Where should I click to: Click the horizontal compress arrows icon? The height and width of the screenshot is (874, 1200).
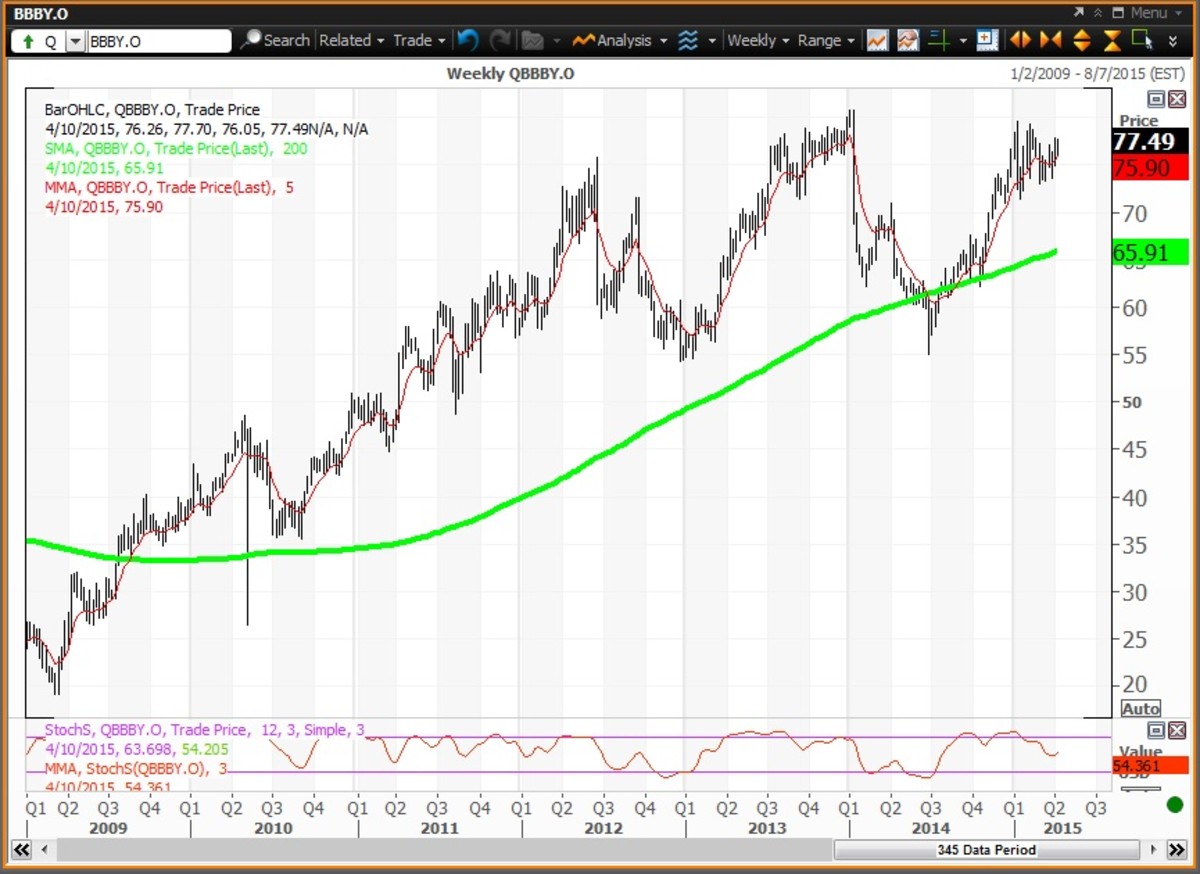[1050, 41]
